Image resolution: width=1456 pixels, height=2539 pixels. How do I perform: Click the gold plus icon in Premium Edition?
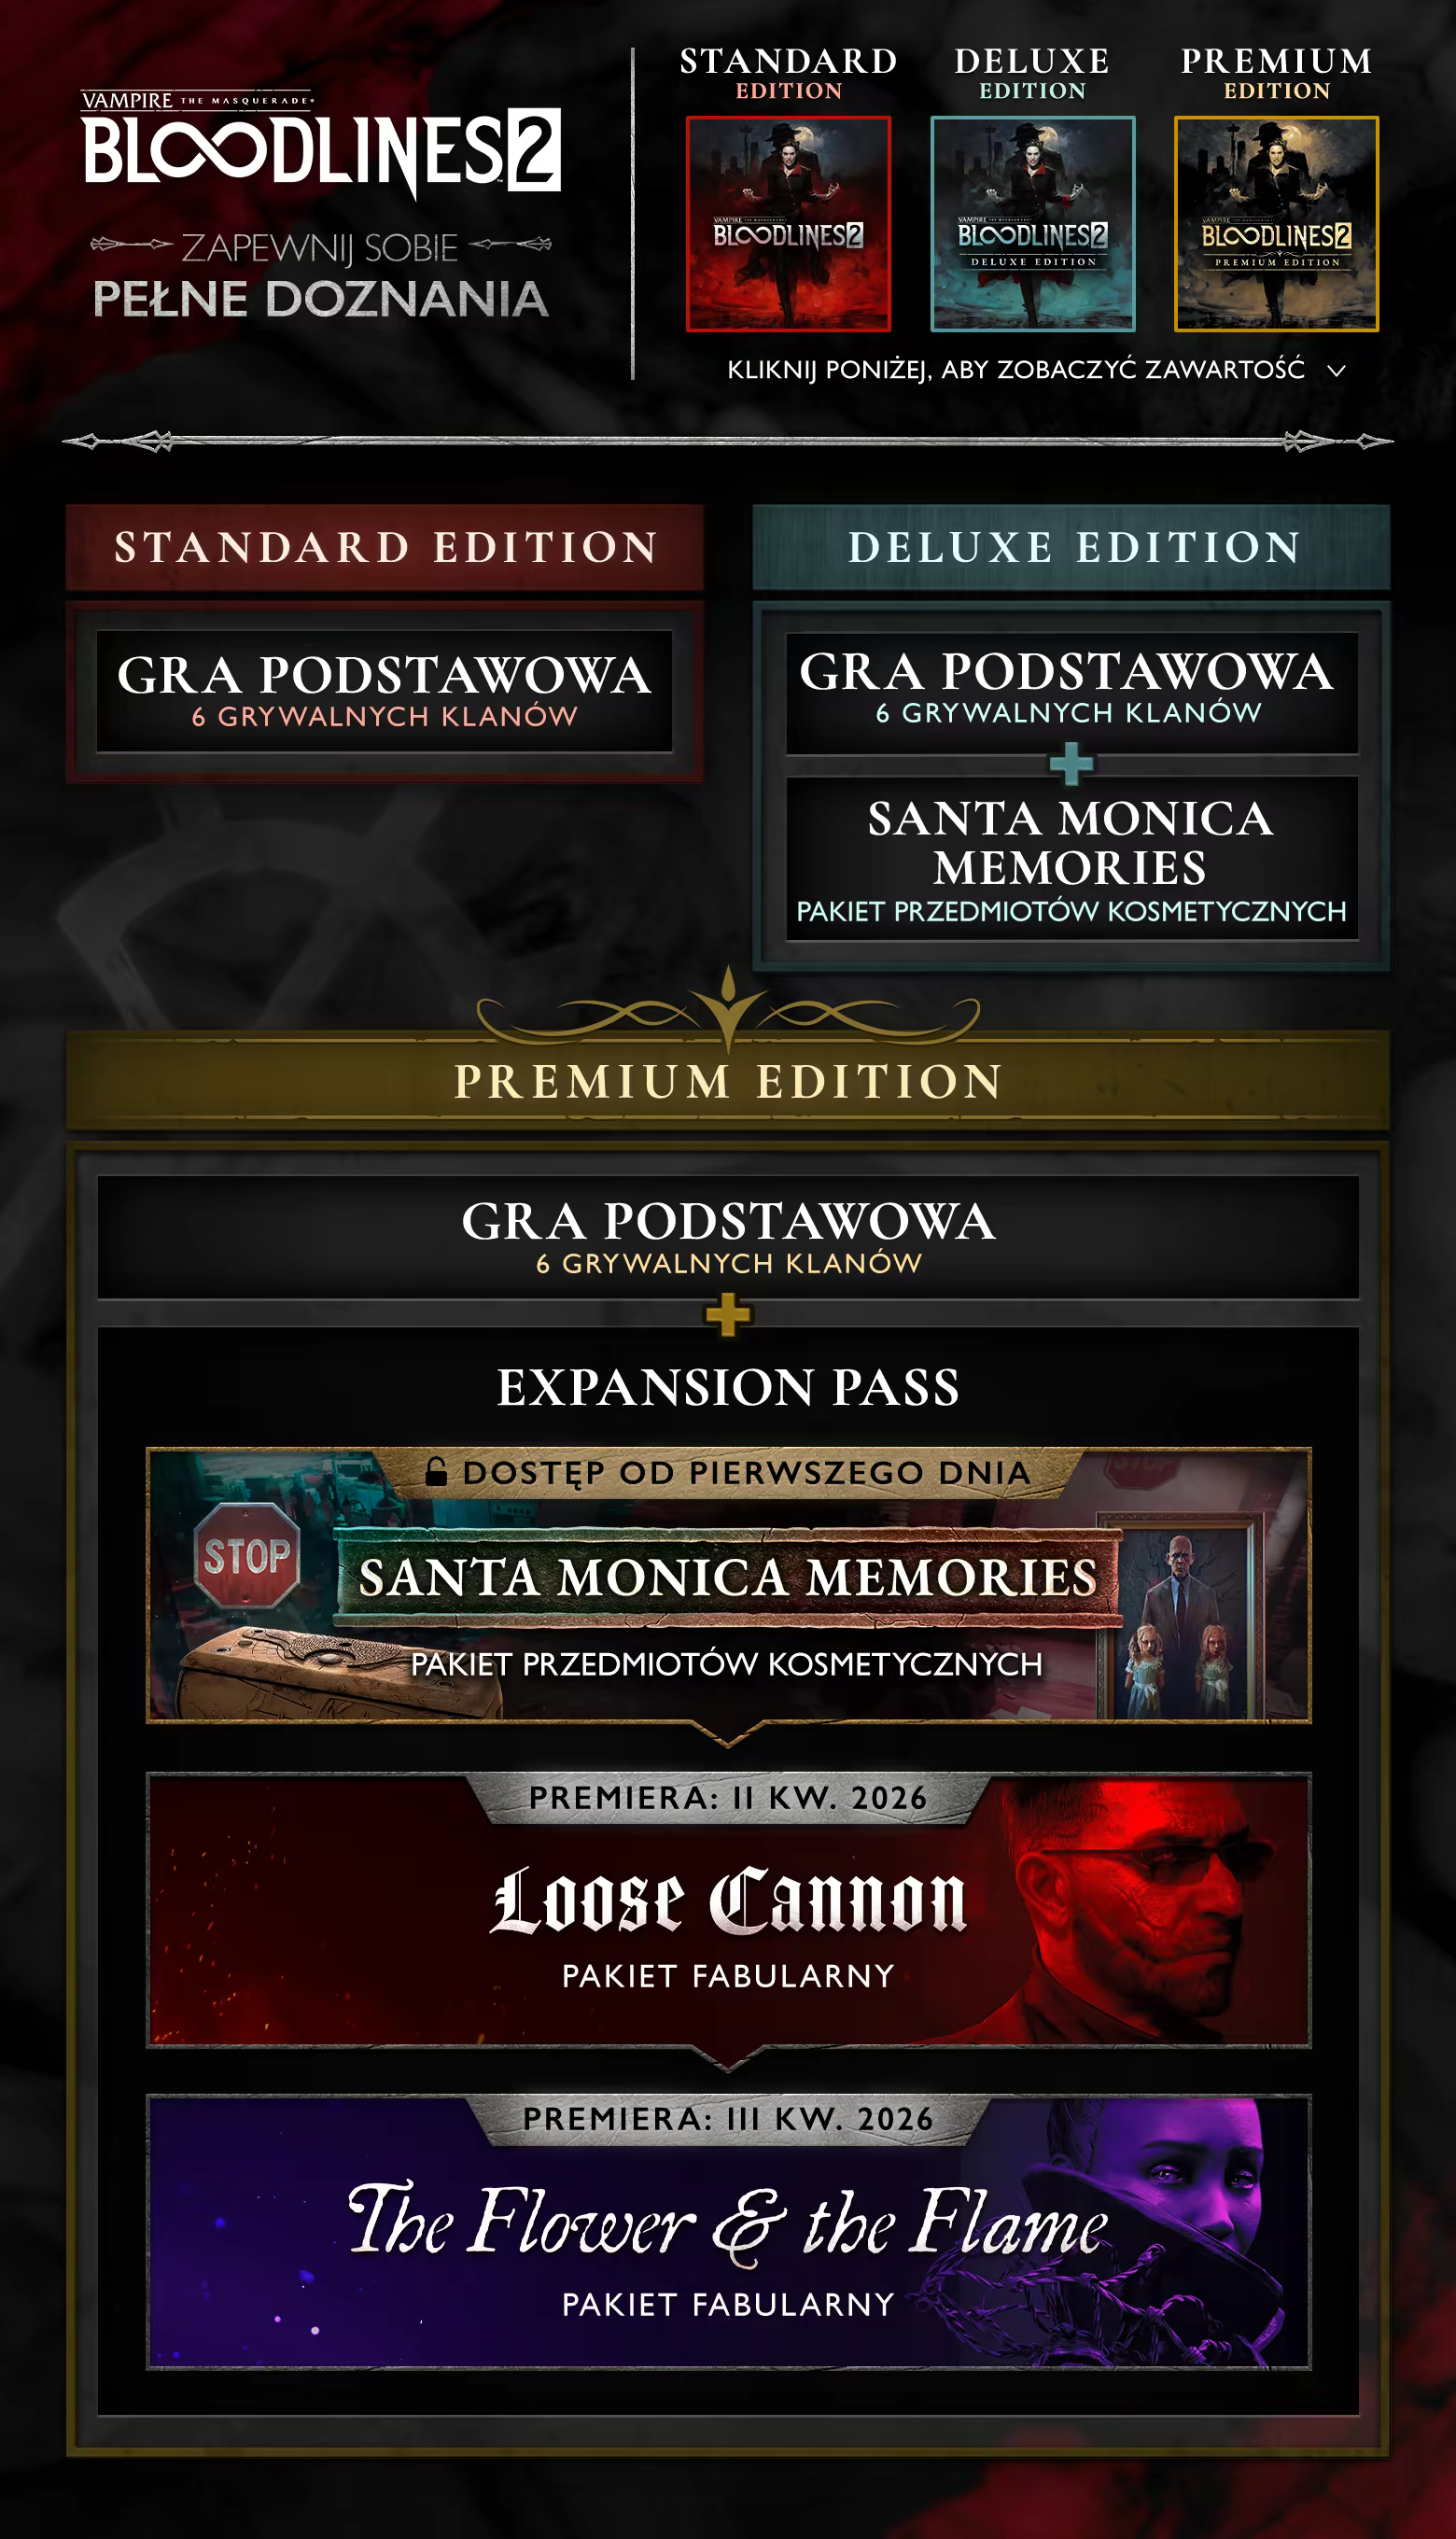click(728, 1314)
